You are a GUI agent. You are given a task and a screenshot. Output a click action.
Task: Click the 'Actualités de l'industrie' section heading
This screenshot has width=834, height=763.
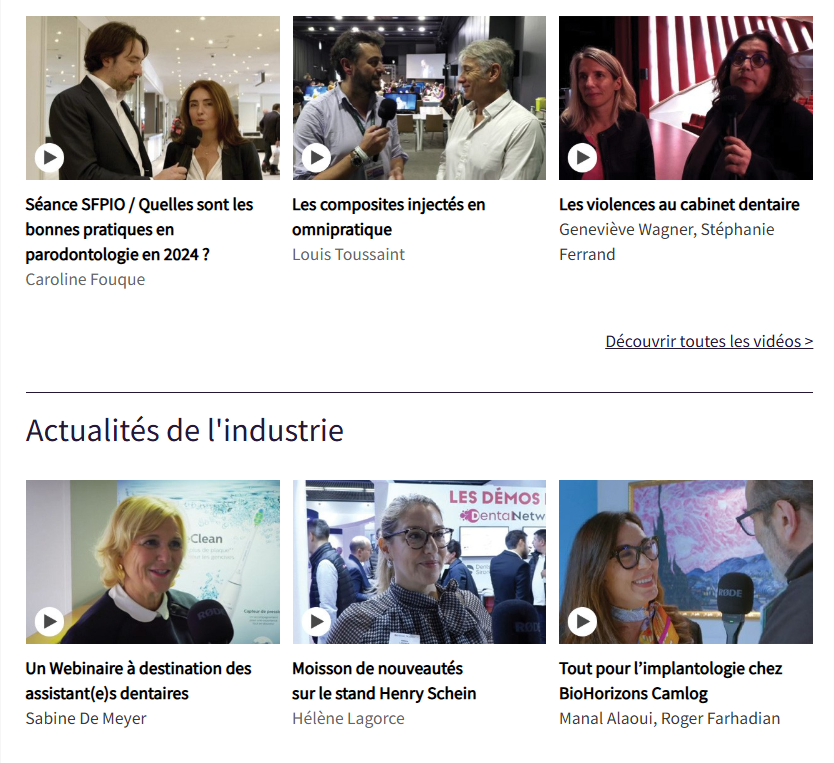(x=185, y=430)
